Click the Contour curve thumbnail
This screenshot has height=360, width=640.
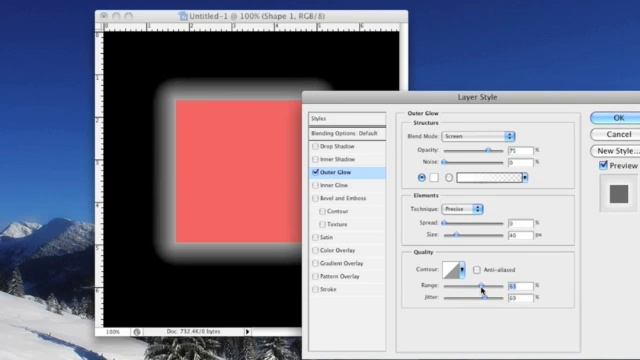(451, 270)
